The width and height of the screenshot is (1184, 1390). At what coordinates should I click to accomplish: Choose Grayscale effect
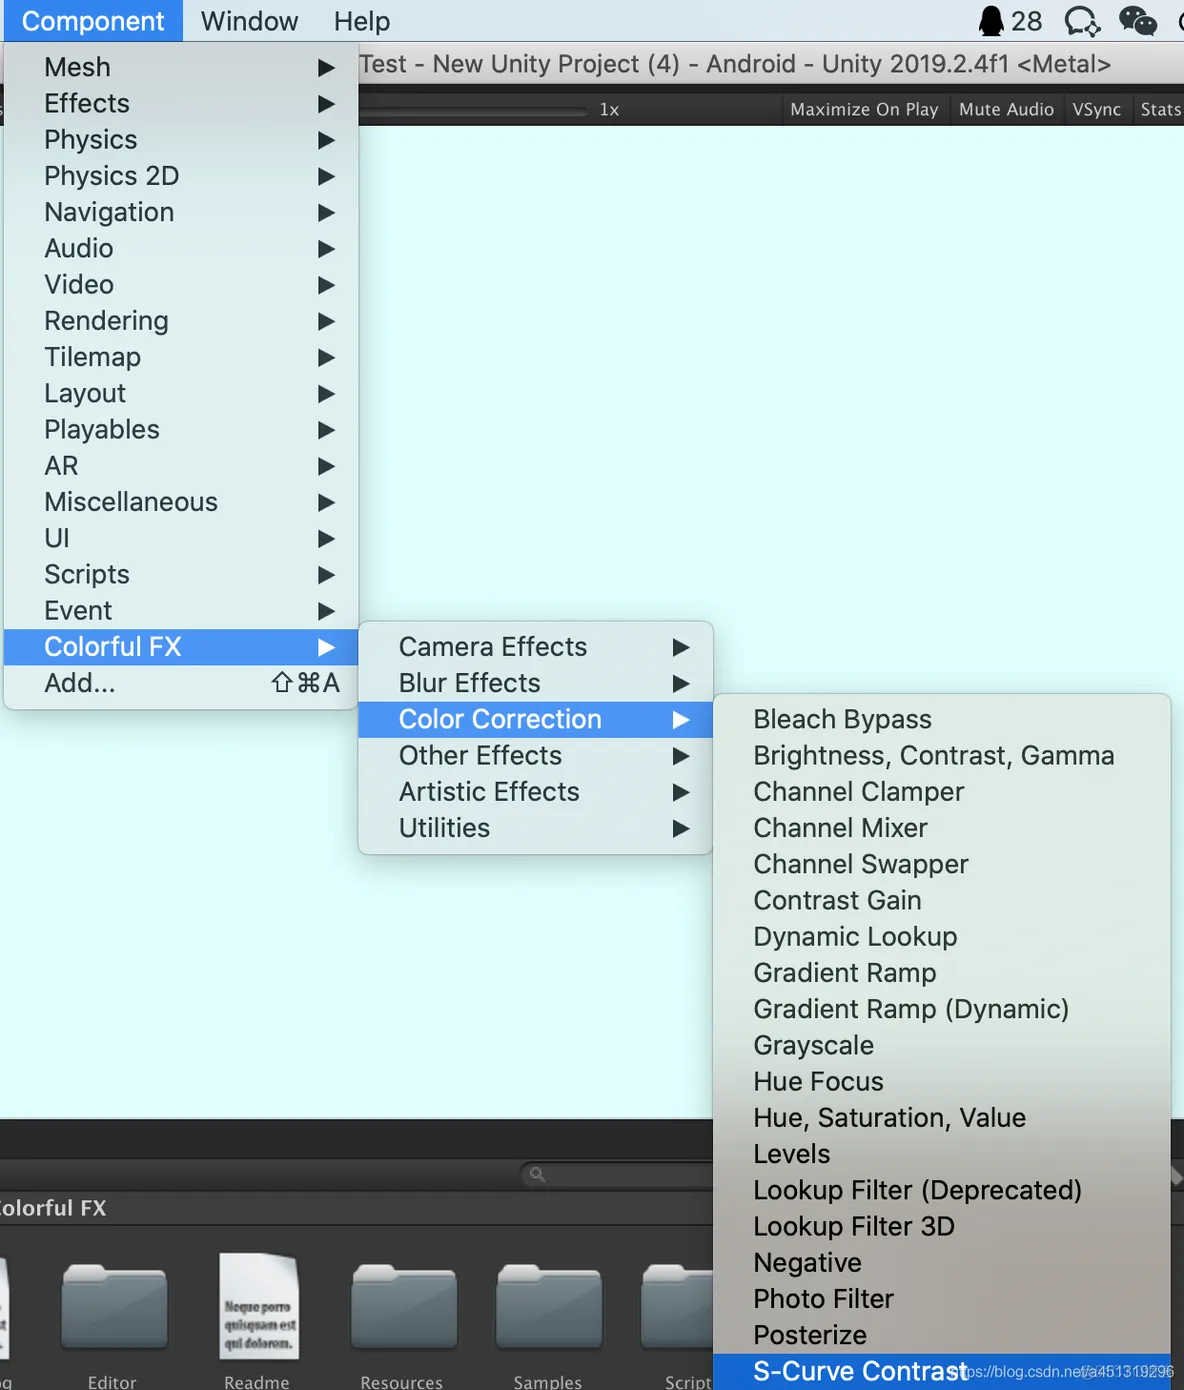point(942,1045)
